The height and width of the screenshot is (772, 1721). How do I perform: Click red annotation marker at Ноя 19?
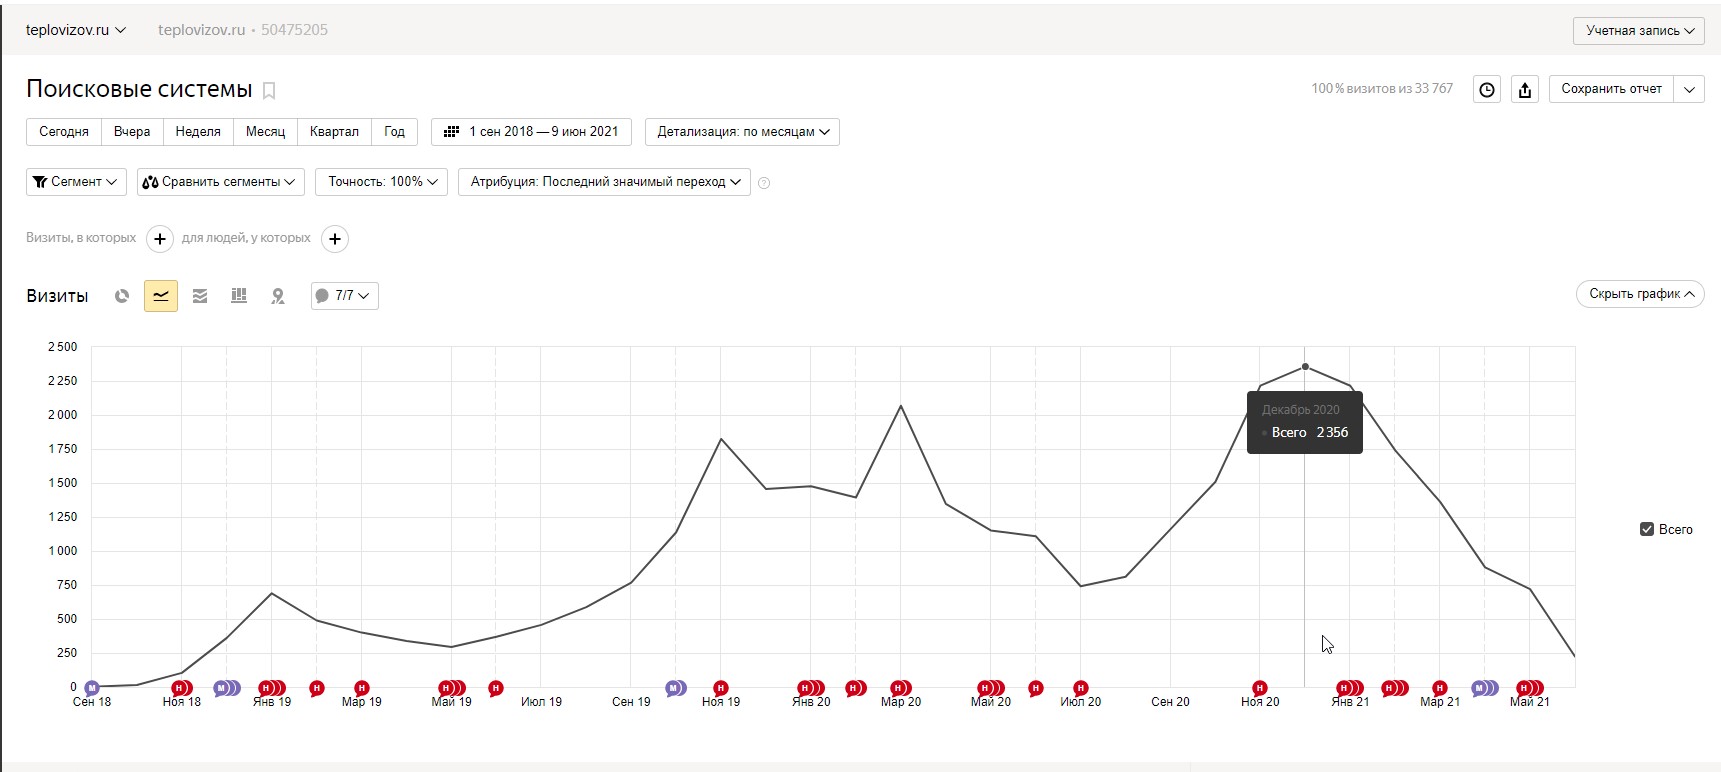click(x=721, y=688)
